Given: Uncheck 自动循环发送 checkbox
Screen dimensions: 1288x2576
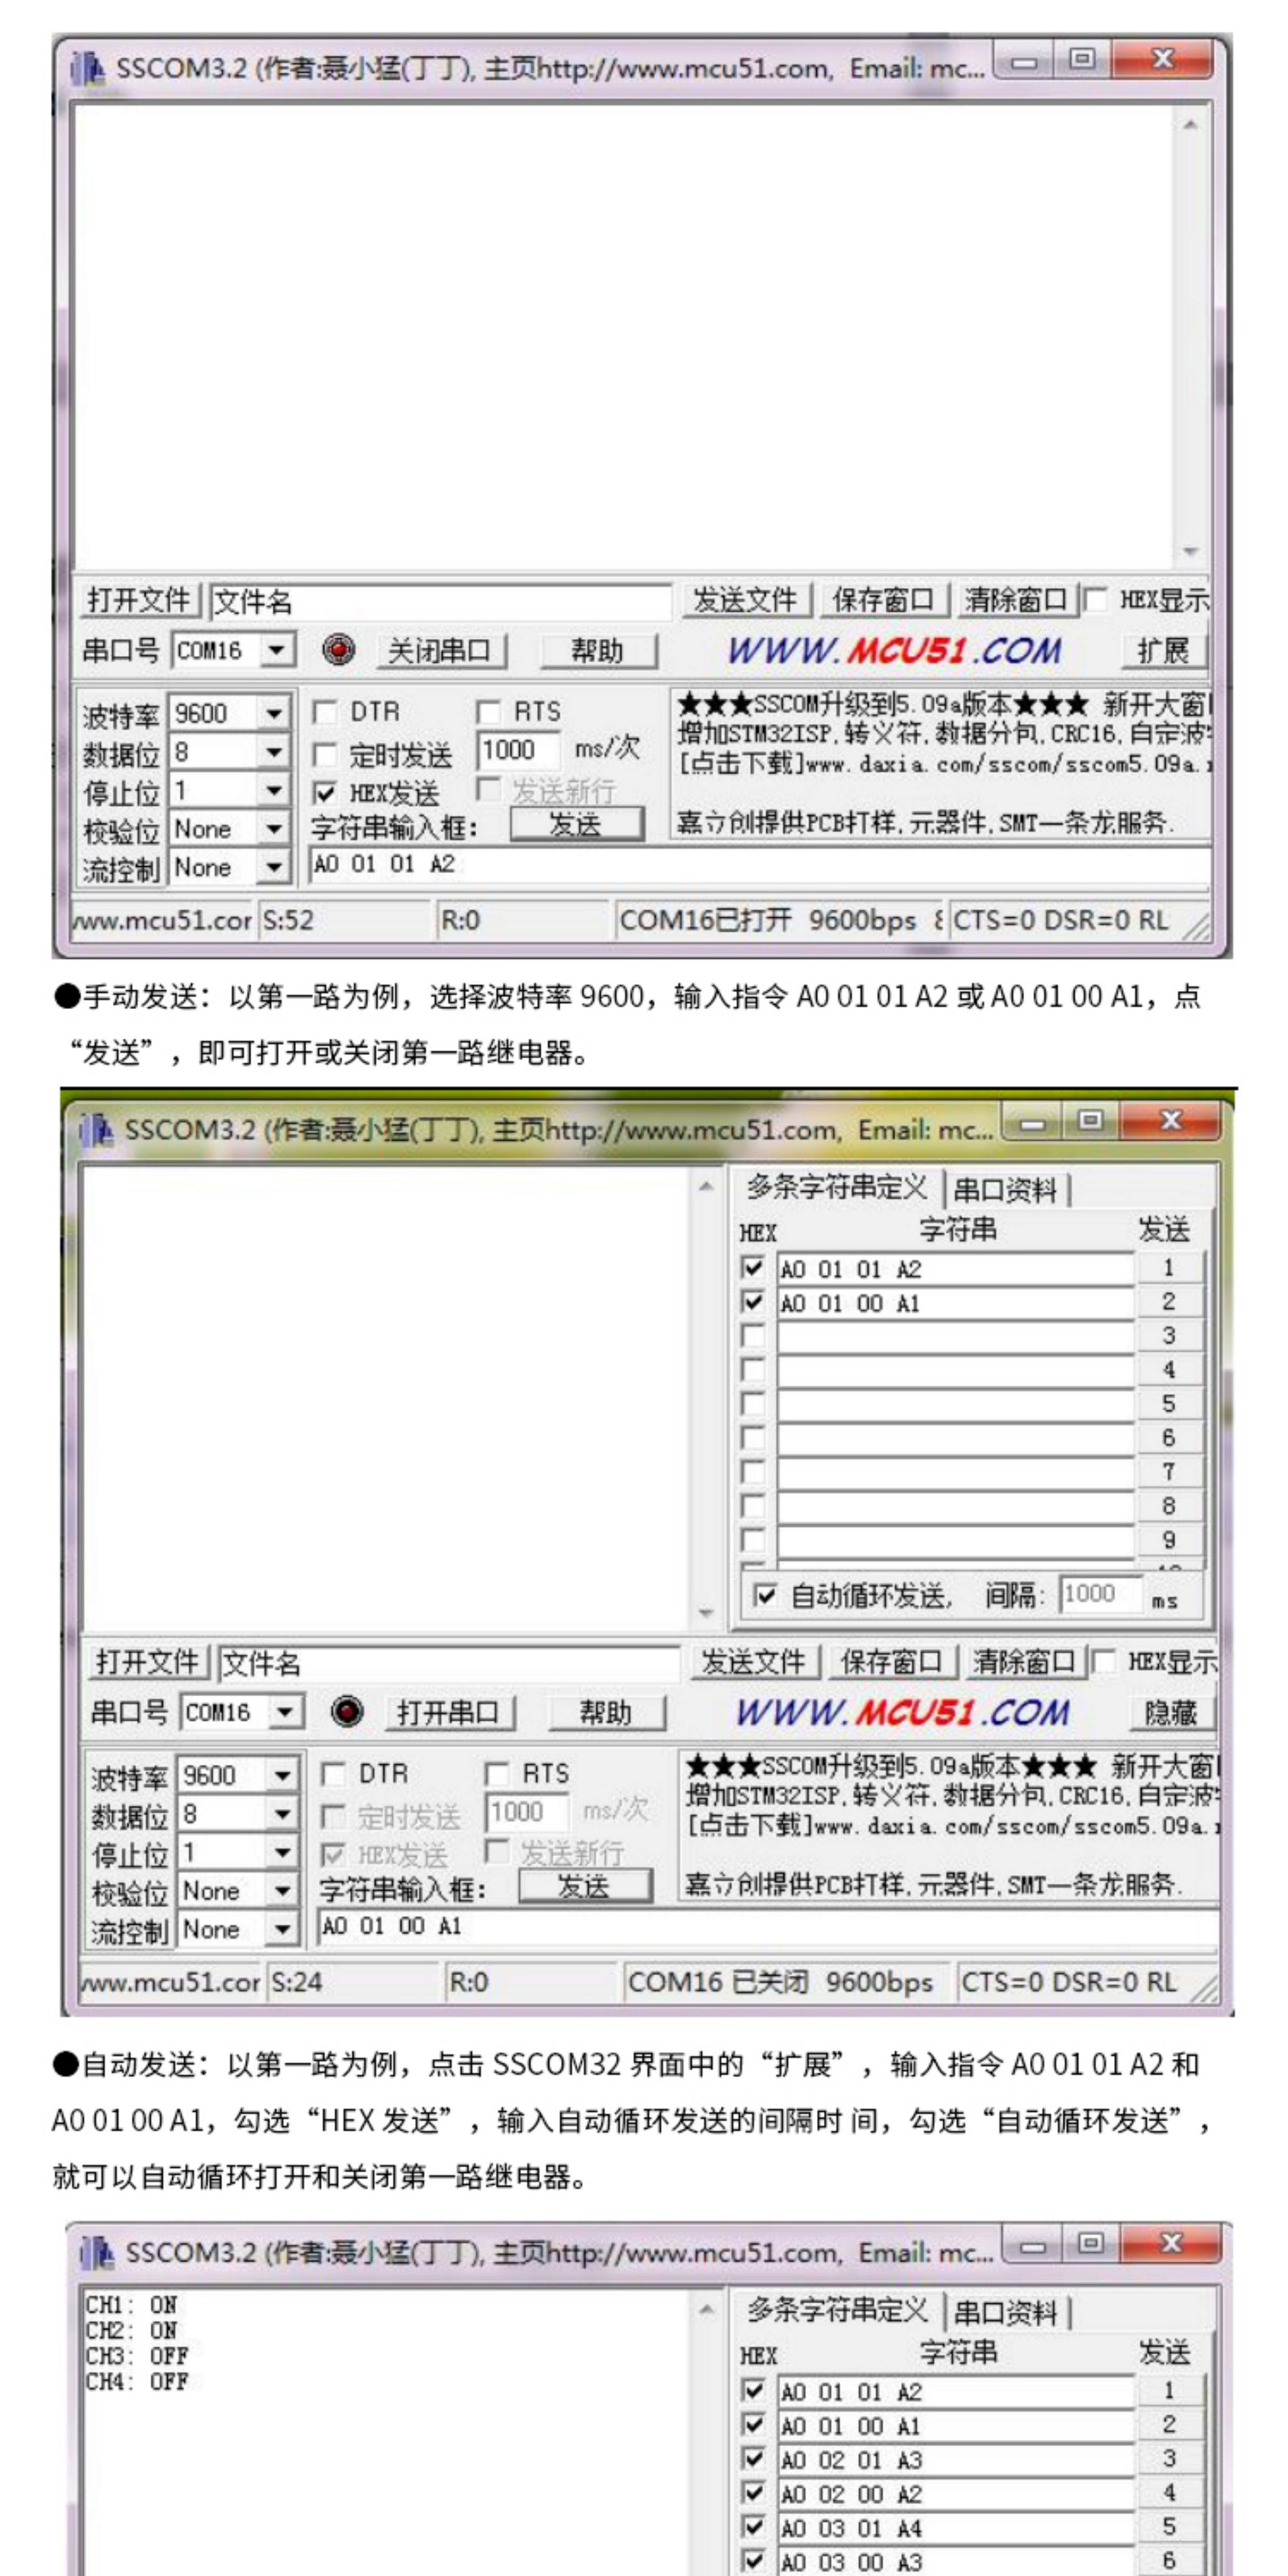Looking at the screenshot, I should pyautogui.click(x=765, y=1595).
